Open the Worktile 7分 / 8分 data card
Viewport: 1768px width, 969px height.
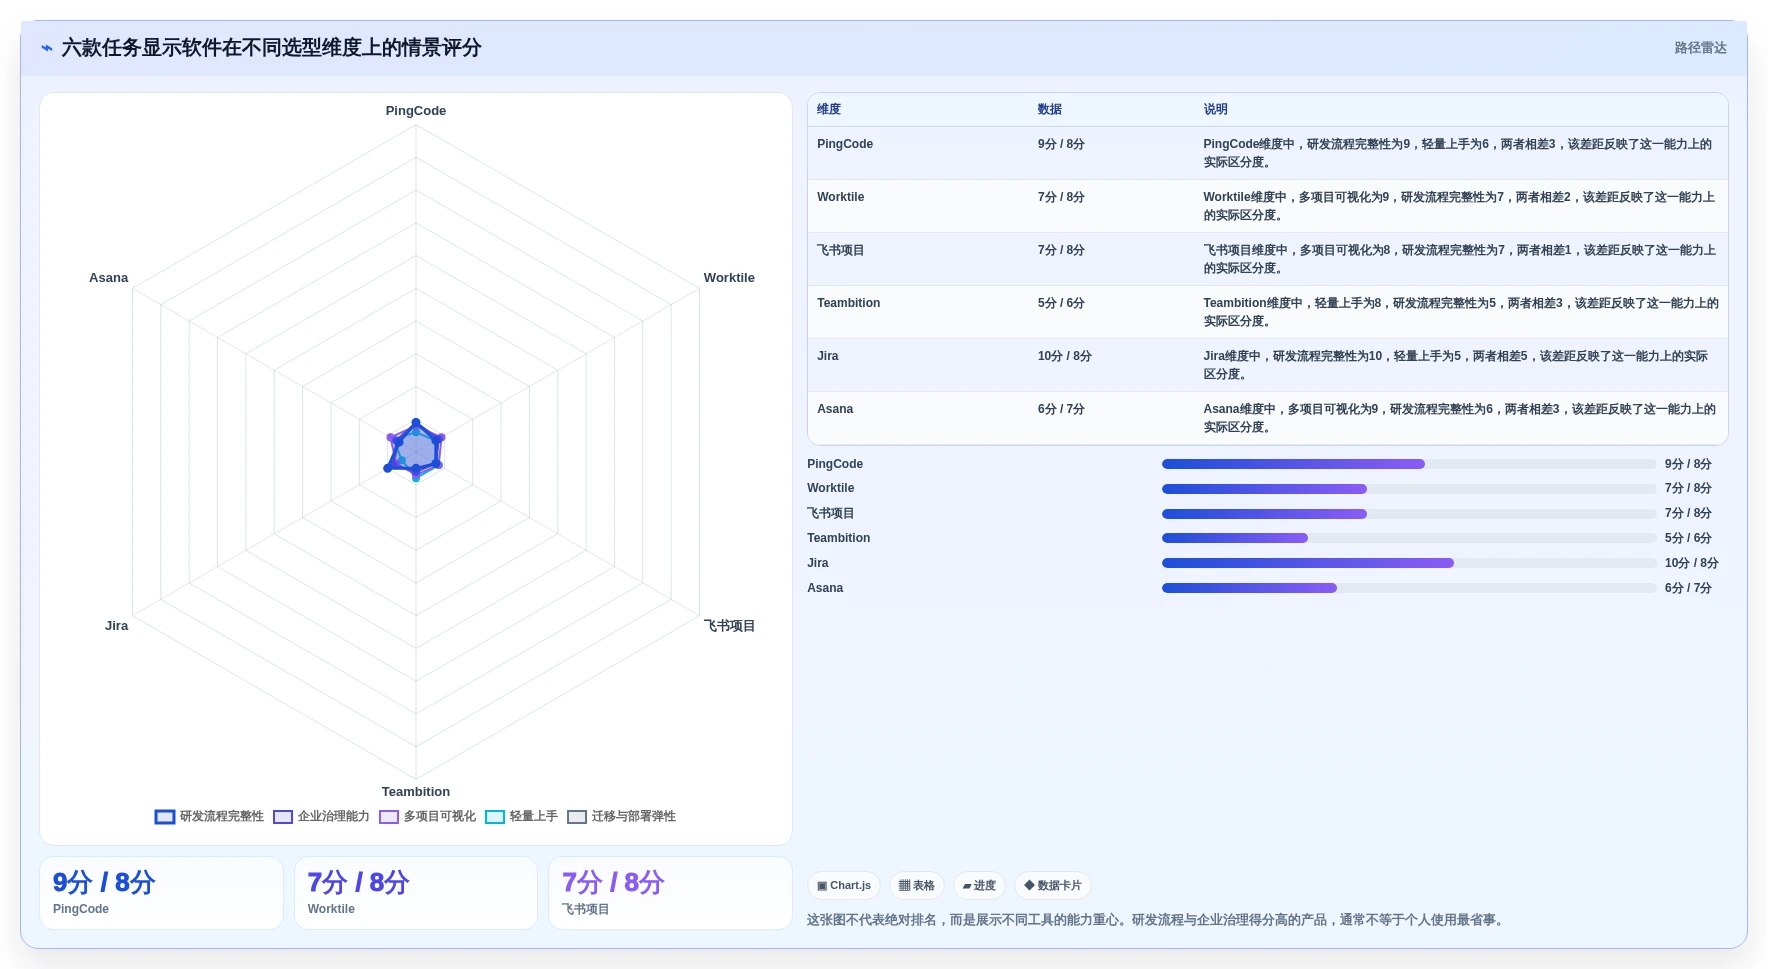416,893
